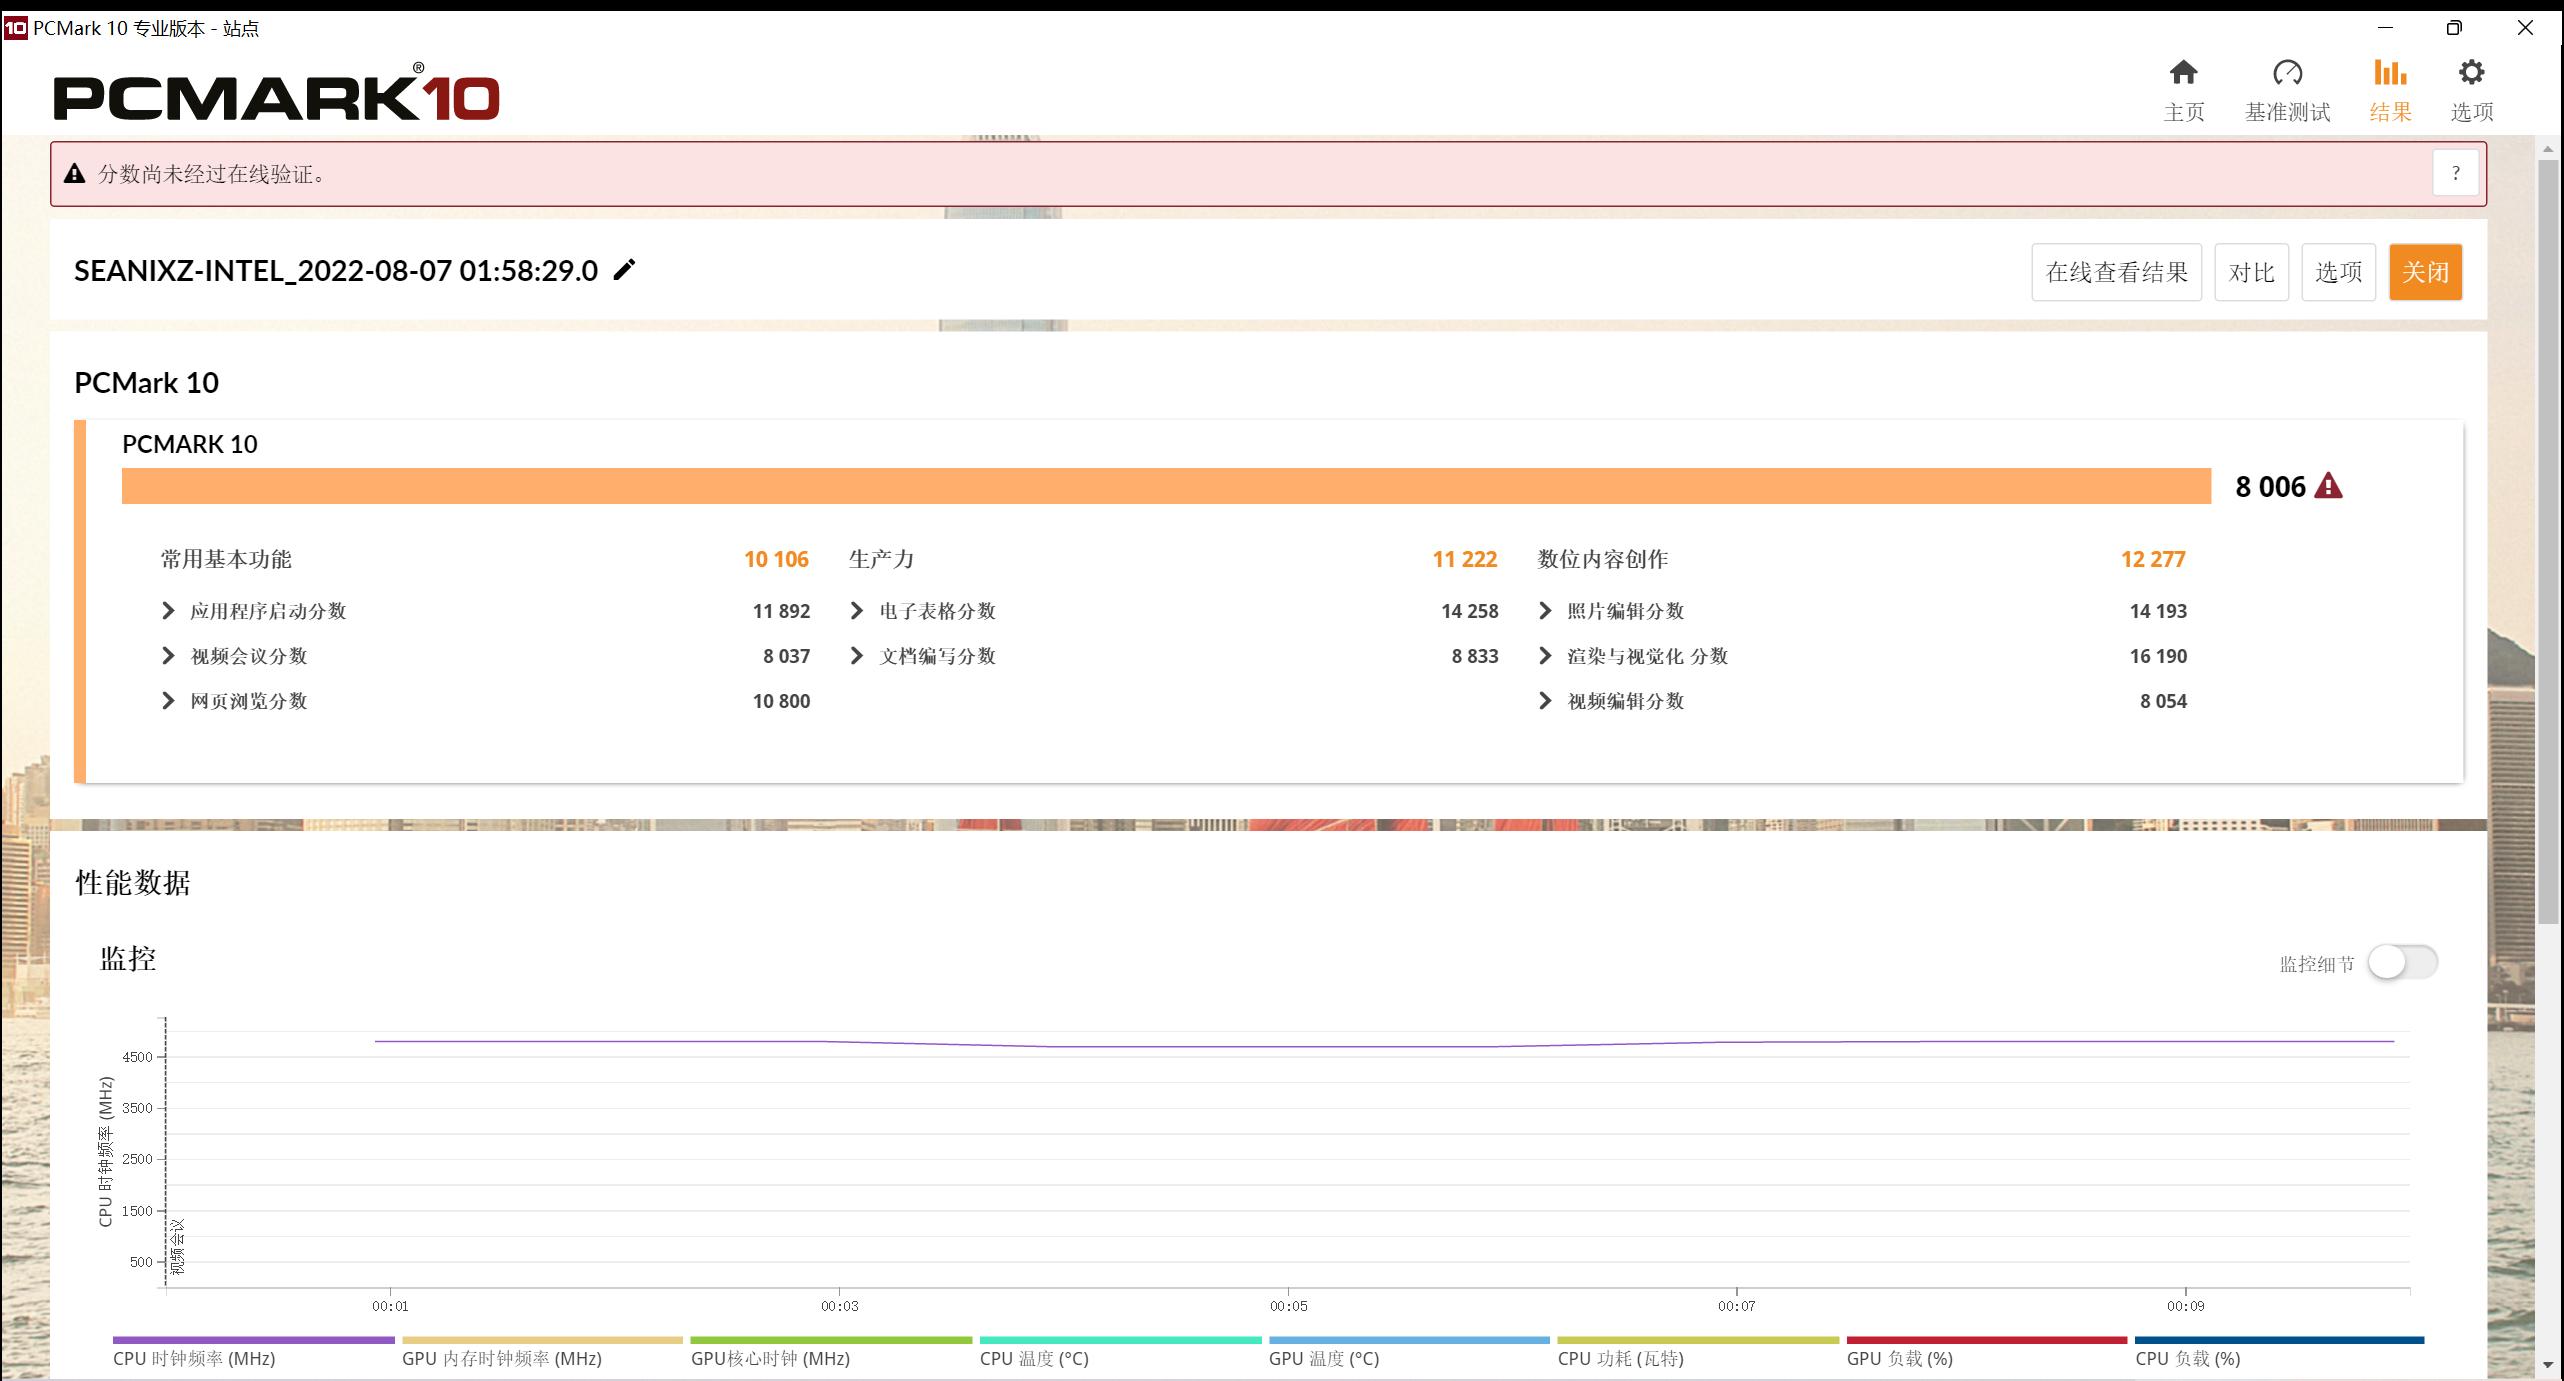2564x1381 pixels.
Task: Open the Home (主页) icon
Action: 2183,73
